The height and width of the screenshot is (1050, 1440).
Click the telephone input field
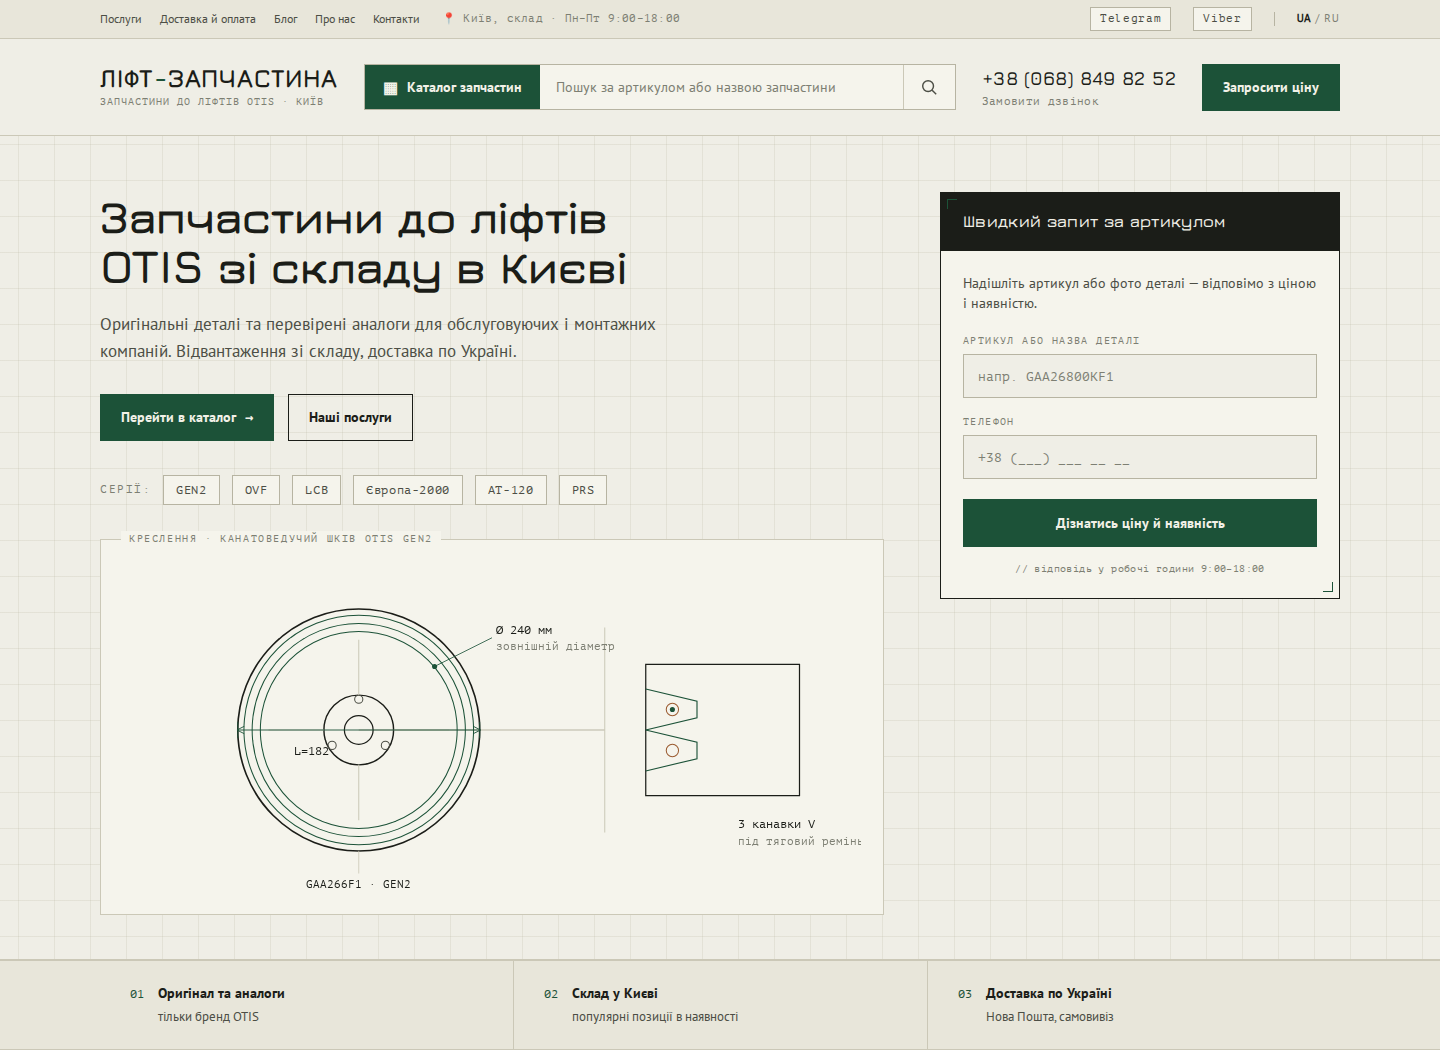tap(1140, 457)
